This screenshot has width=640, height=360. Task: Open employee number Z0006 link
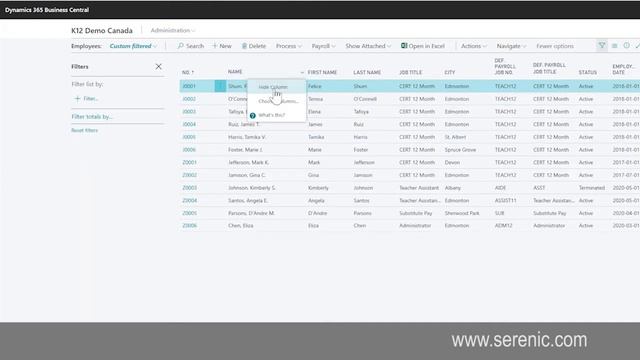189,226
